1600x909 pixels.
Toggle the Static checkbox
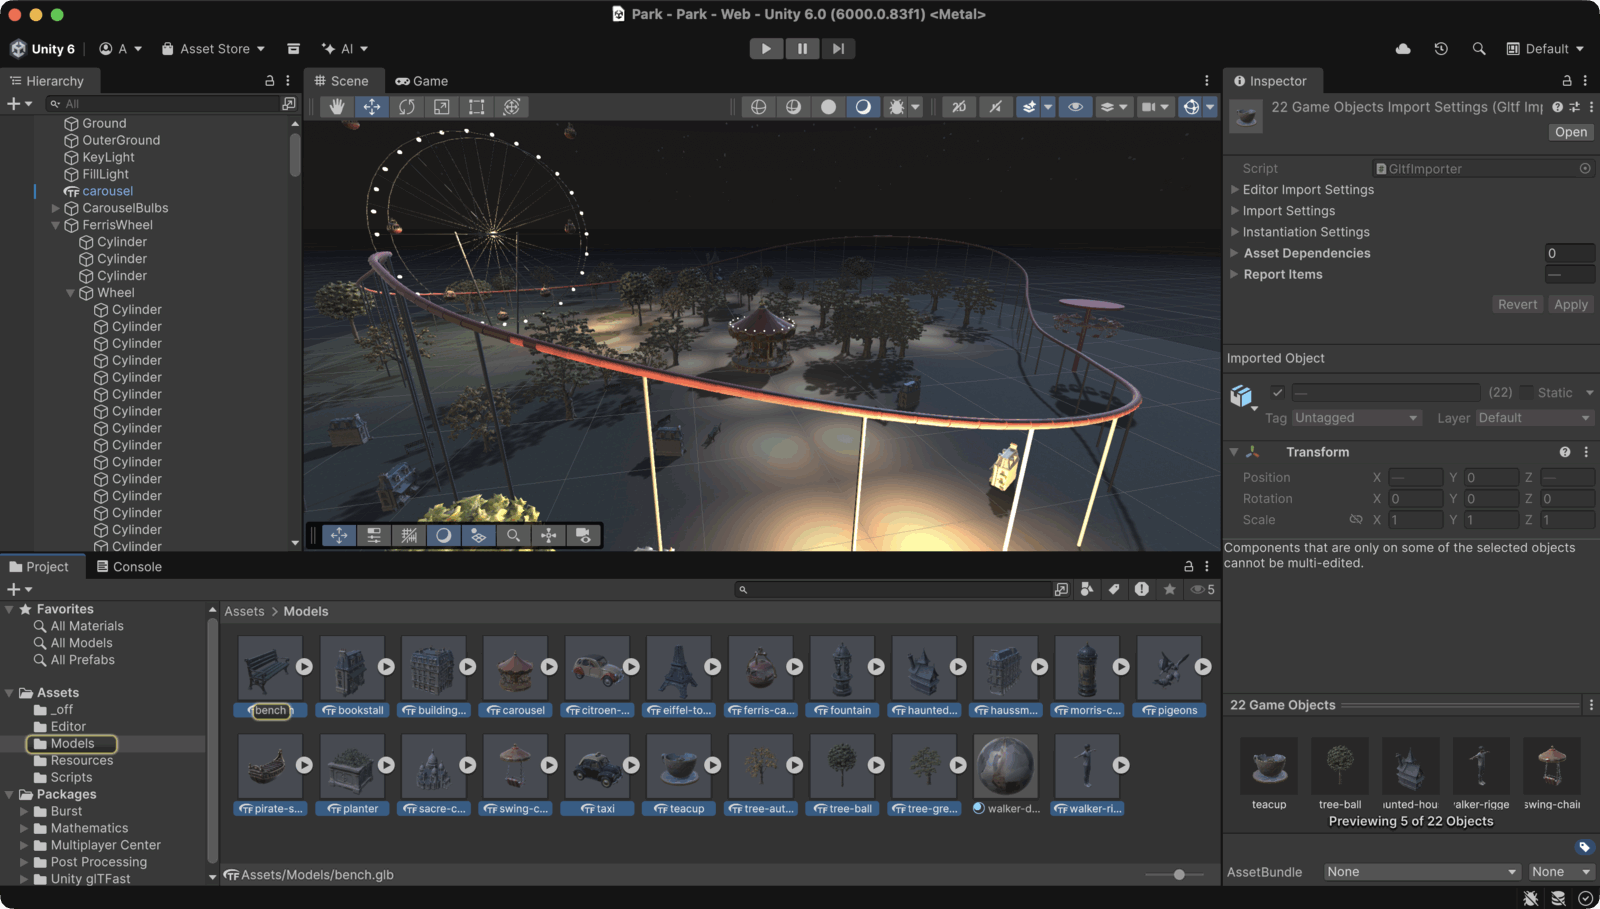pyautogui.click(x=1526, y=393)
